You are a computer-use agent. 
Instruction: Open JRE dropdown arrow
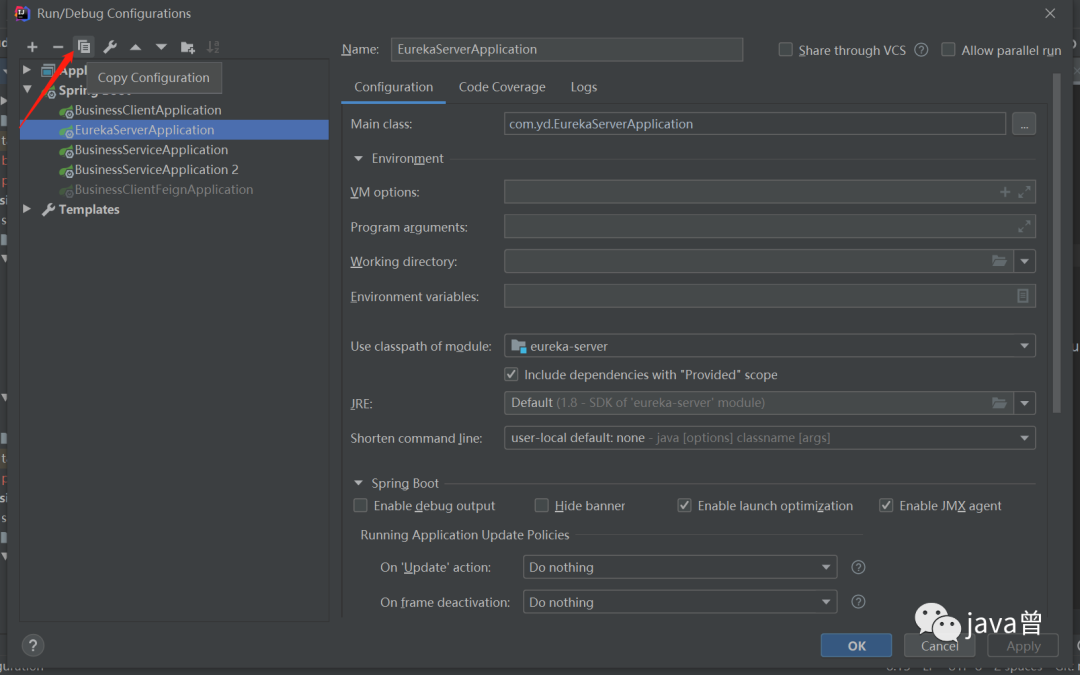[x=1025, y=403]
